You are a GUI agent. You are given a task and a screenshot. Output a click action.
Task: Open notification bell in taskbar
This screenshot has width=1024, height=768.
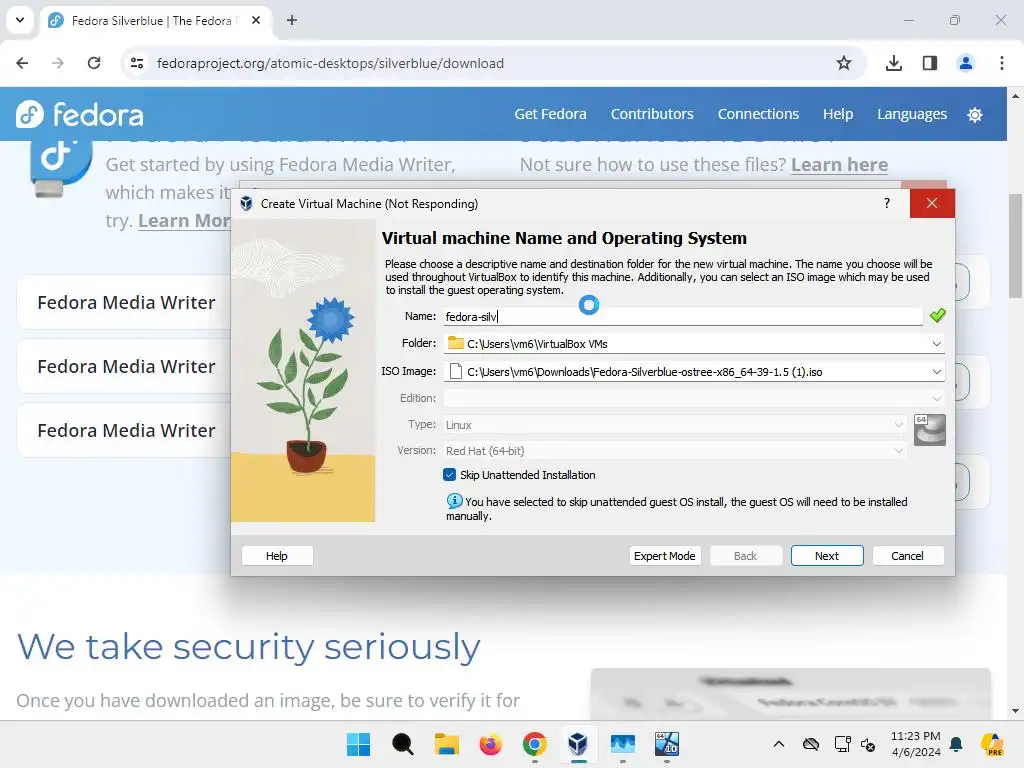(957, 744)
